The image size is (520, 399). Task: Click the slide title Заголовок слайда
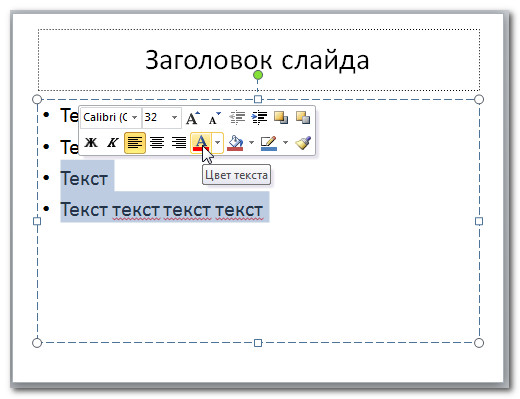(x=257, y=60)
